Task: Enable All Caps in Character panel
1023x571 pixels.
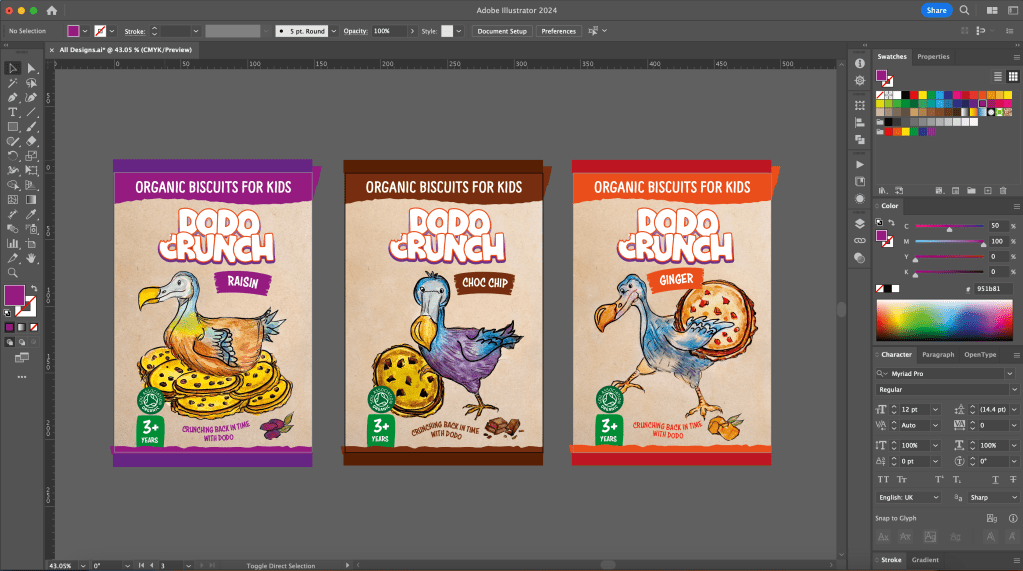Action: point(882,480)
